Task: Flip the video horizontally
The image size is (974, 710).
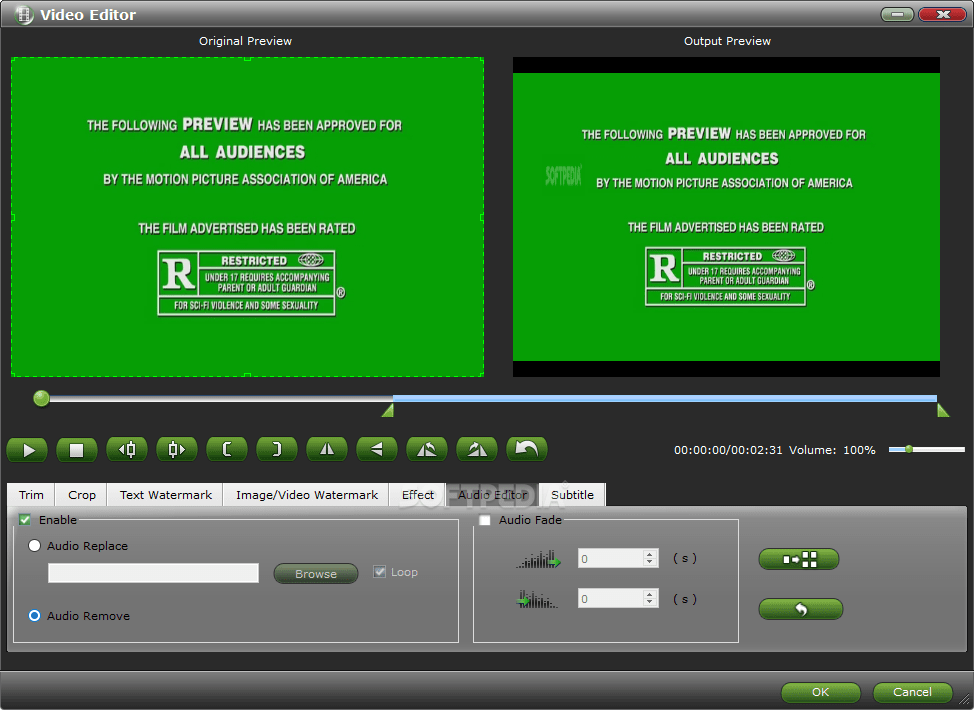Action: [x=327, y=449]
